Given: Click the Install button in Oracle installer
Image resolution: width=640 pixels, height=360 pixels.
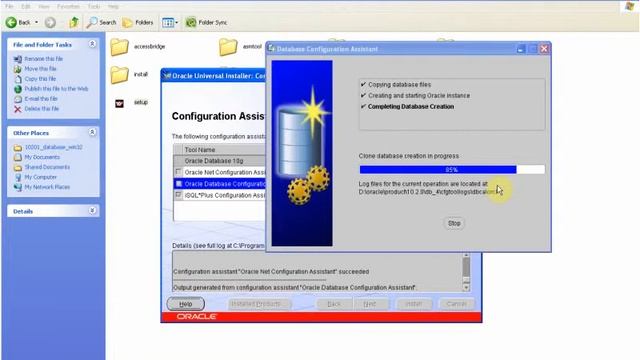Looking at the screenshot, I should [413, 304].
